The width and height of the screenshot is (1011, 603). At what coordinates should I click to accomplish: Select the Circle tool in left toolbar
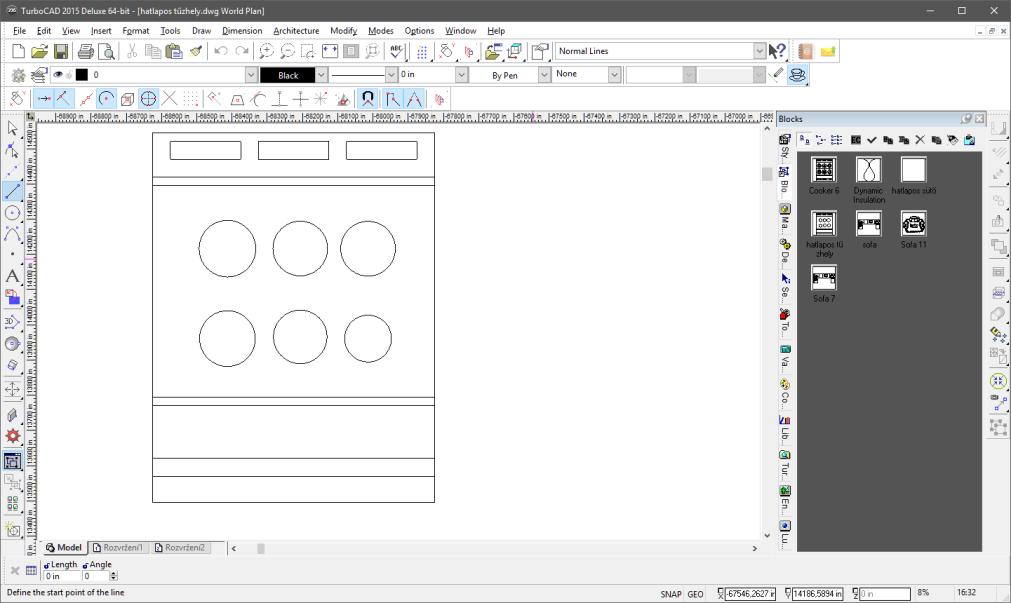[12, 212]
